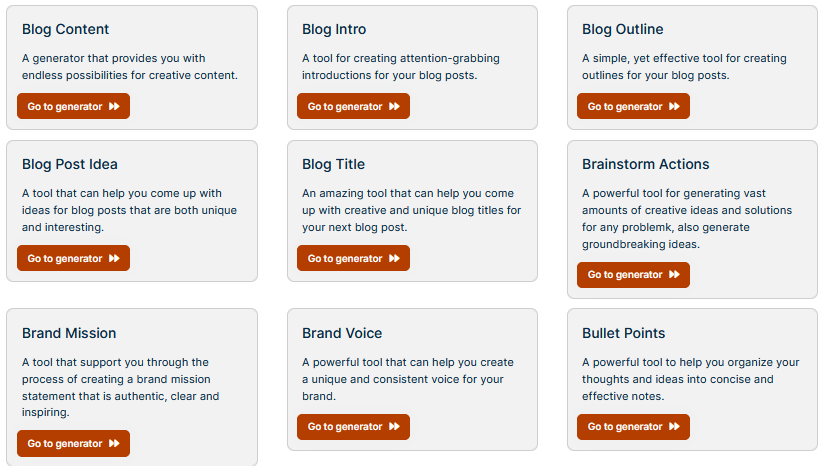Click the double-arrow icon in Blog Title button
This screenshot has width=820, height=466.
pos(394,259)
